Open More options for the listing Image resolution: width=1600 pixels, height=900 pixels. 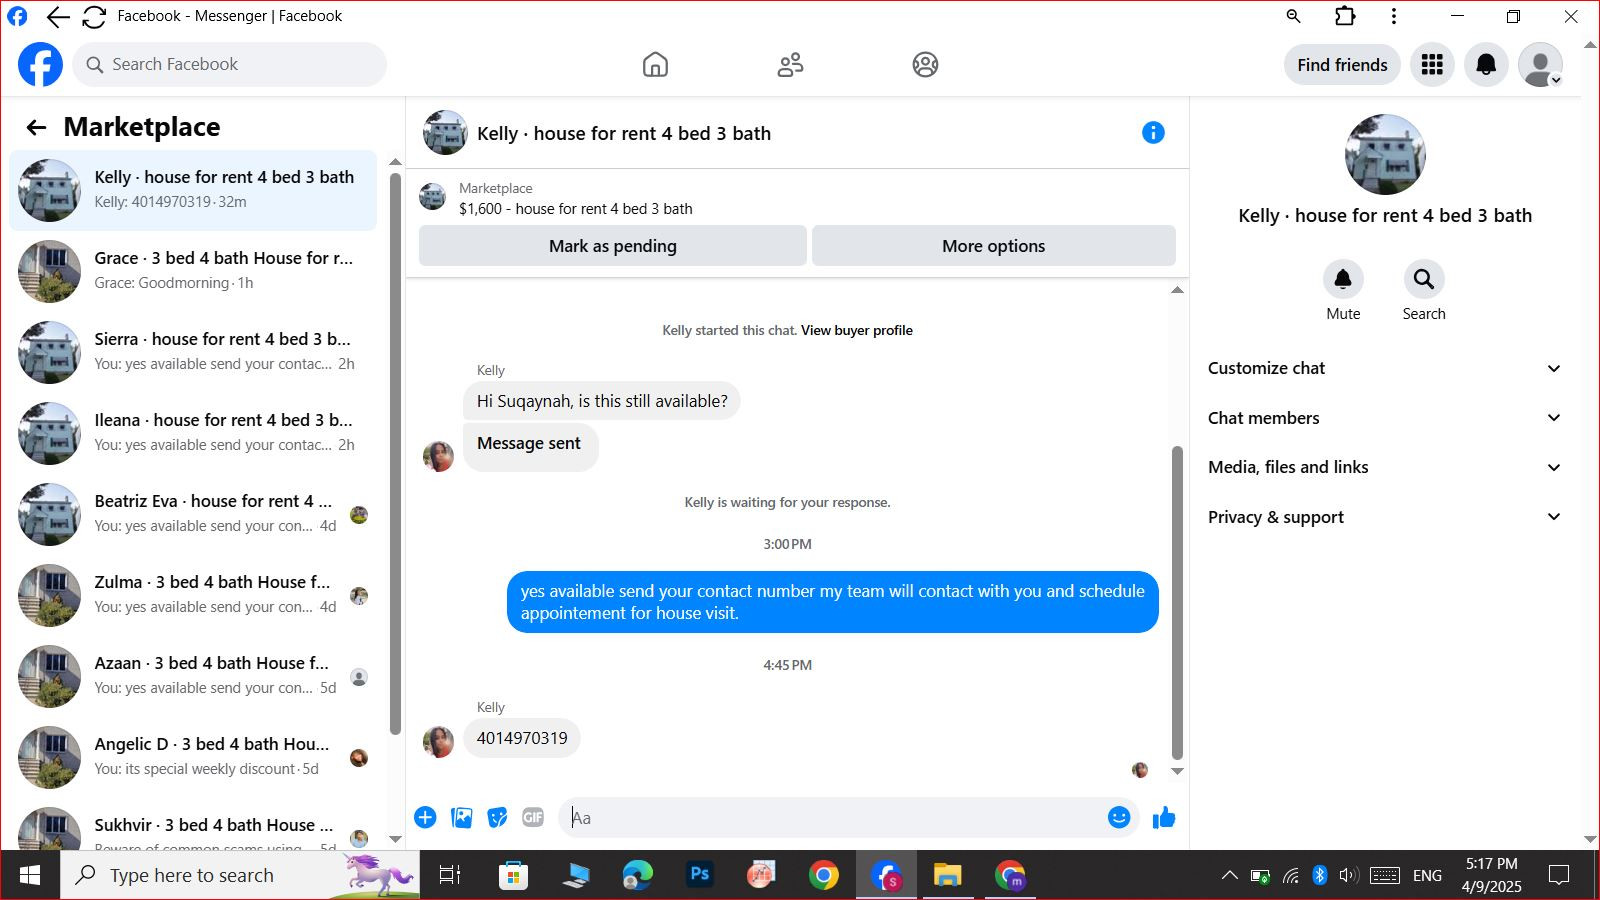tap(993, 246)
